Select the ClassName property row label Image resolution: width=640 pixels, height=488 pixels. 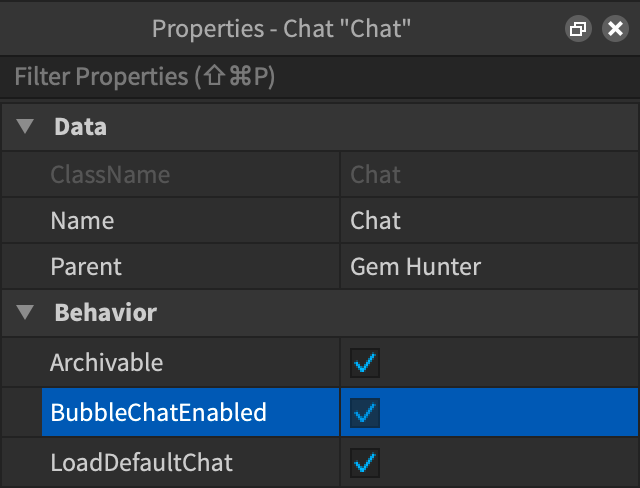[110, 175]
